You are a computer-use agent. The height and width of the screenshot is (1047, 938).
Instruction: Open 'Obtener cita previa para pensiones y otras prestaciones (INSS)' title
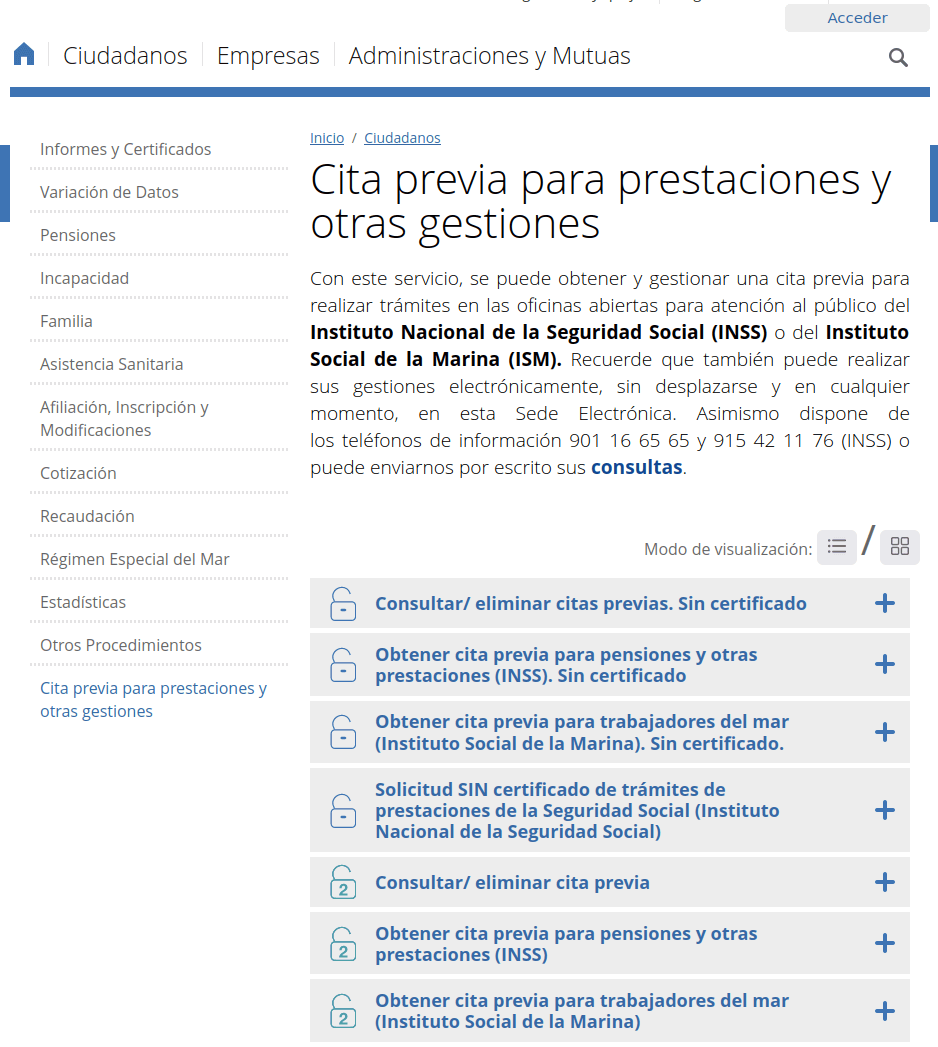566,944
